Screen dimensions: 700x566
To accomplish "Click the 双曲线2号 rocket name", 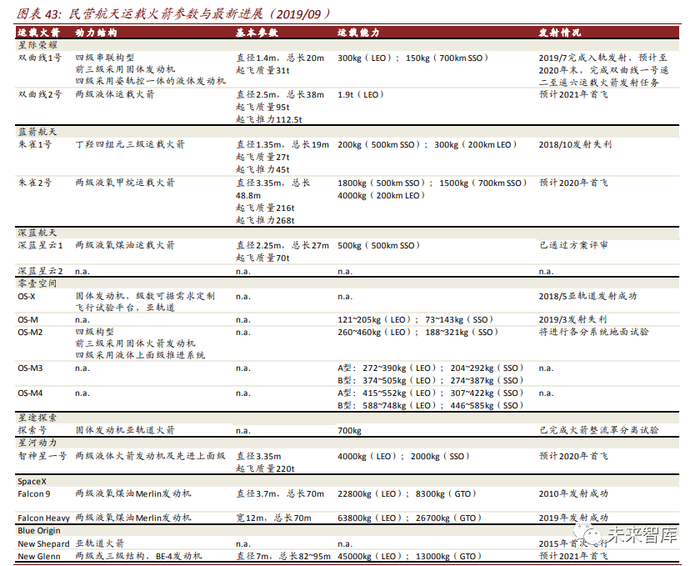I will 39,94.
